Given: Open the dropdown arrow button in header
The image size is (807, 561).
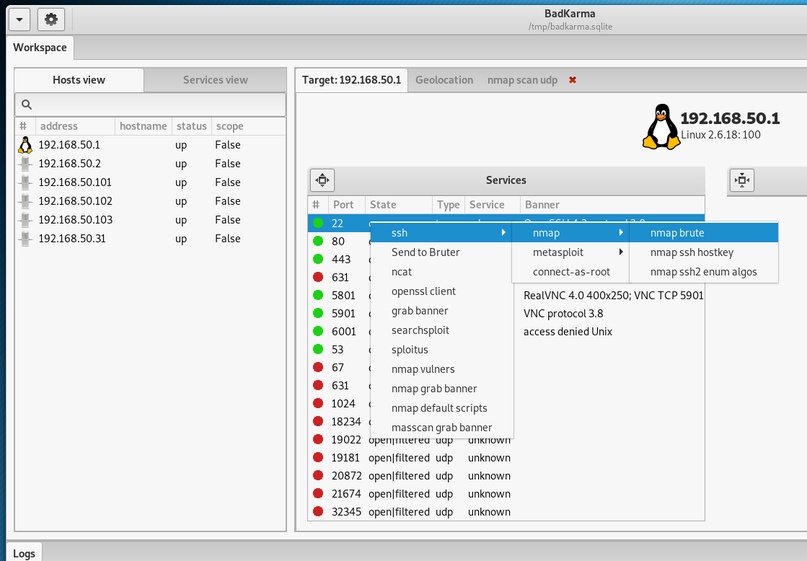Looking at the screenshot, I should [x=21, y=19].
